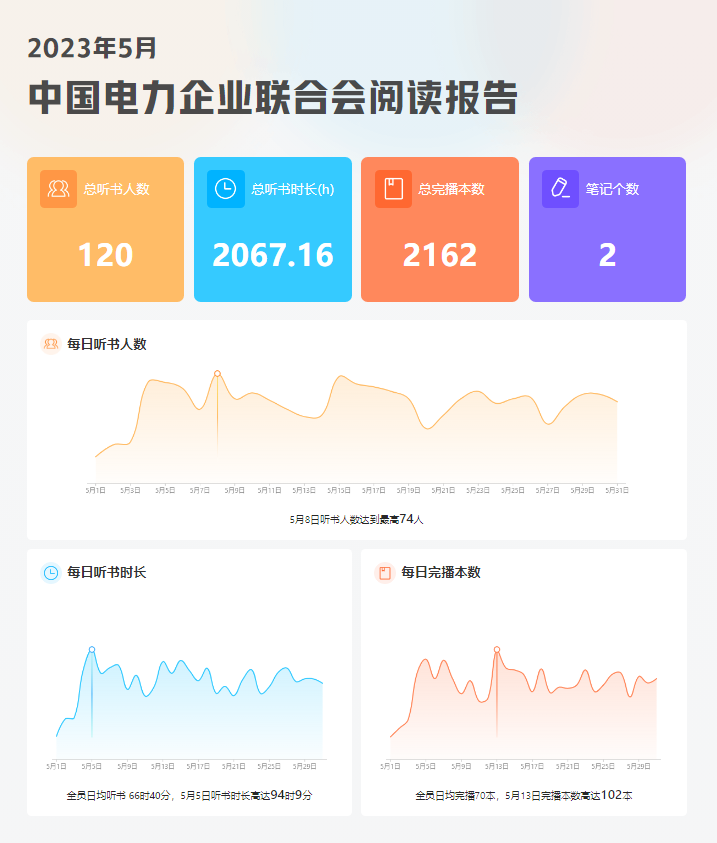Click the caption about 全员日均完播70本

coord(524,795)
